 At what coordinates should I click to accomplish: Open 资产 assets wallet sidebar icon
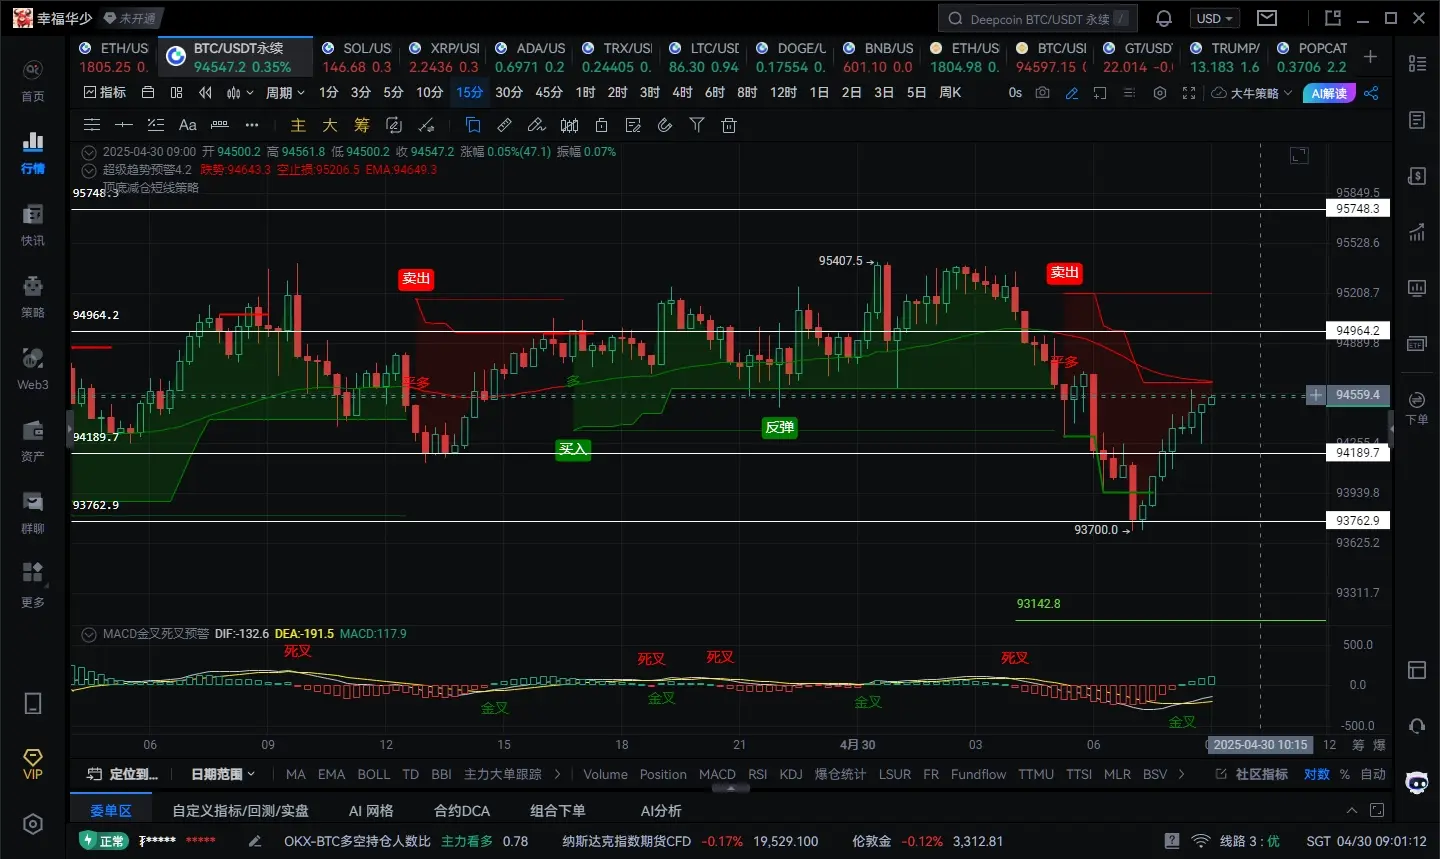tap(33, 441)
